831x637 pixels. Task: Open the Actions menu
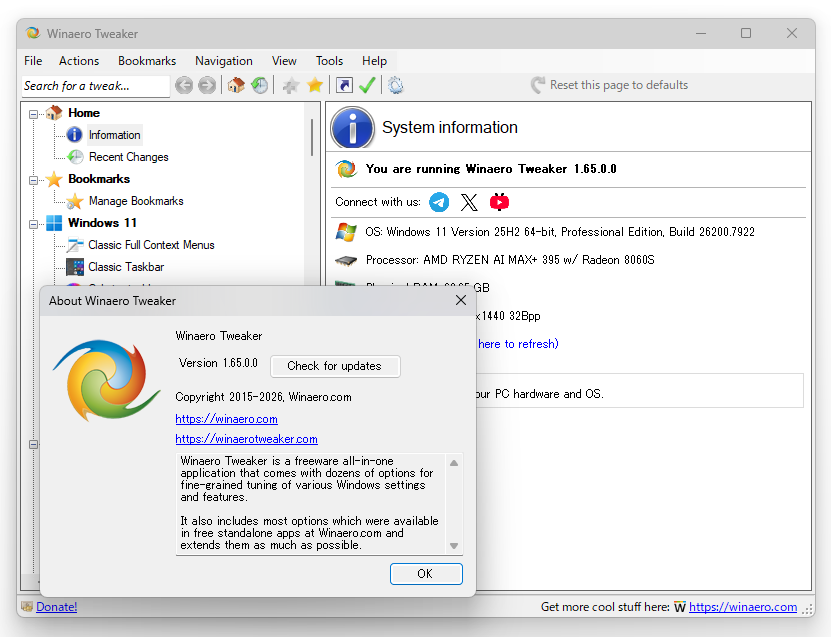[78, 60]
